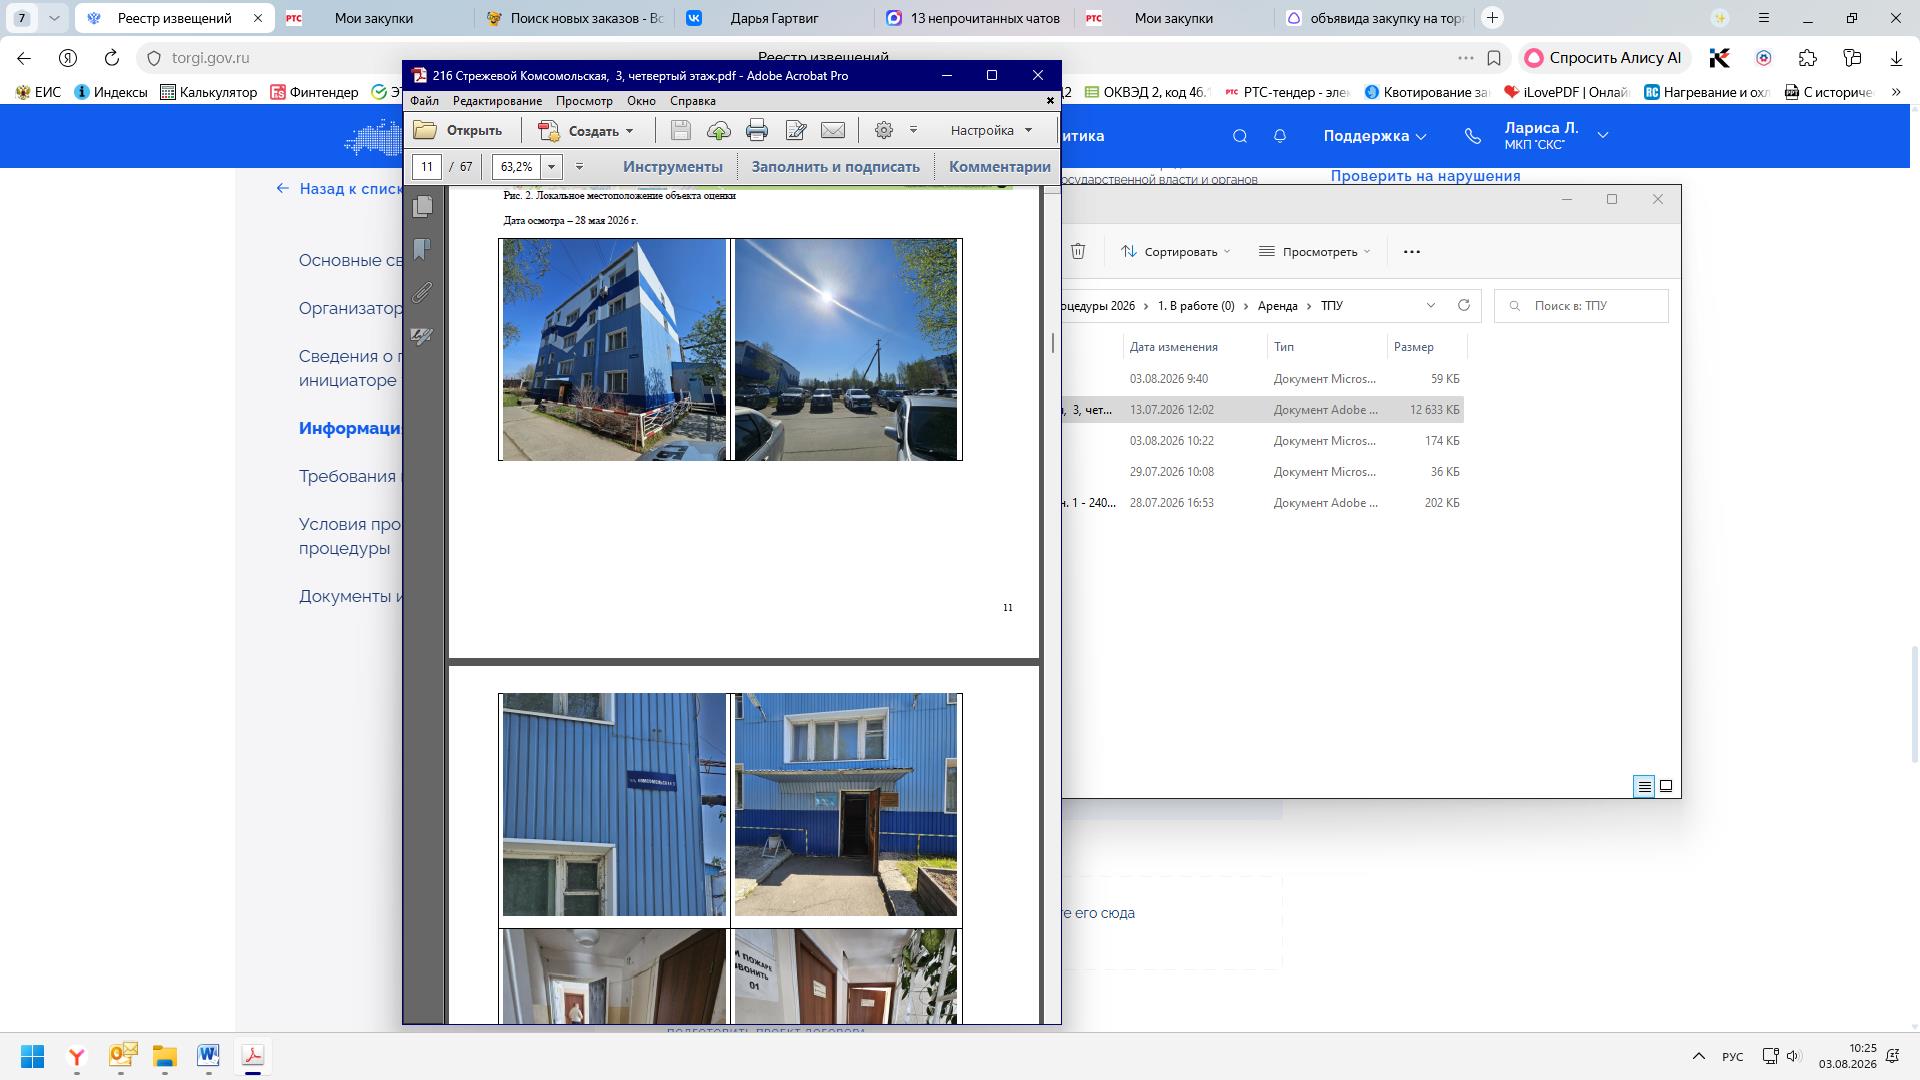Switch Explorer to large thumbnails view icon
The width and height of the screenshot is (1920, 1080).
pyautogui.click(x=1666, y=786)
